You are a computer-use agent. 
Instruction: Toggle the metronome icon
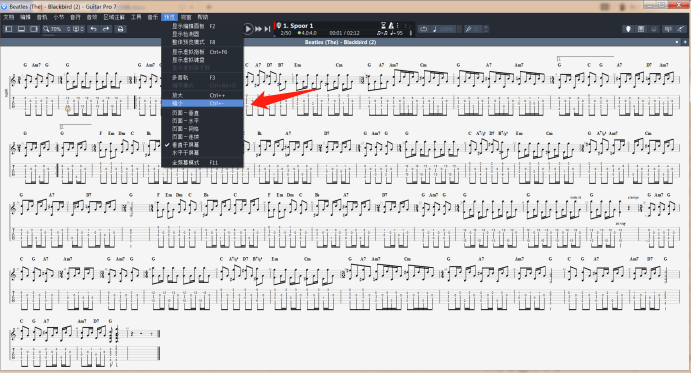point(390,26)
